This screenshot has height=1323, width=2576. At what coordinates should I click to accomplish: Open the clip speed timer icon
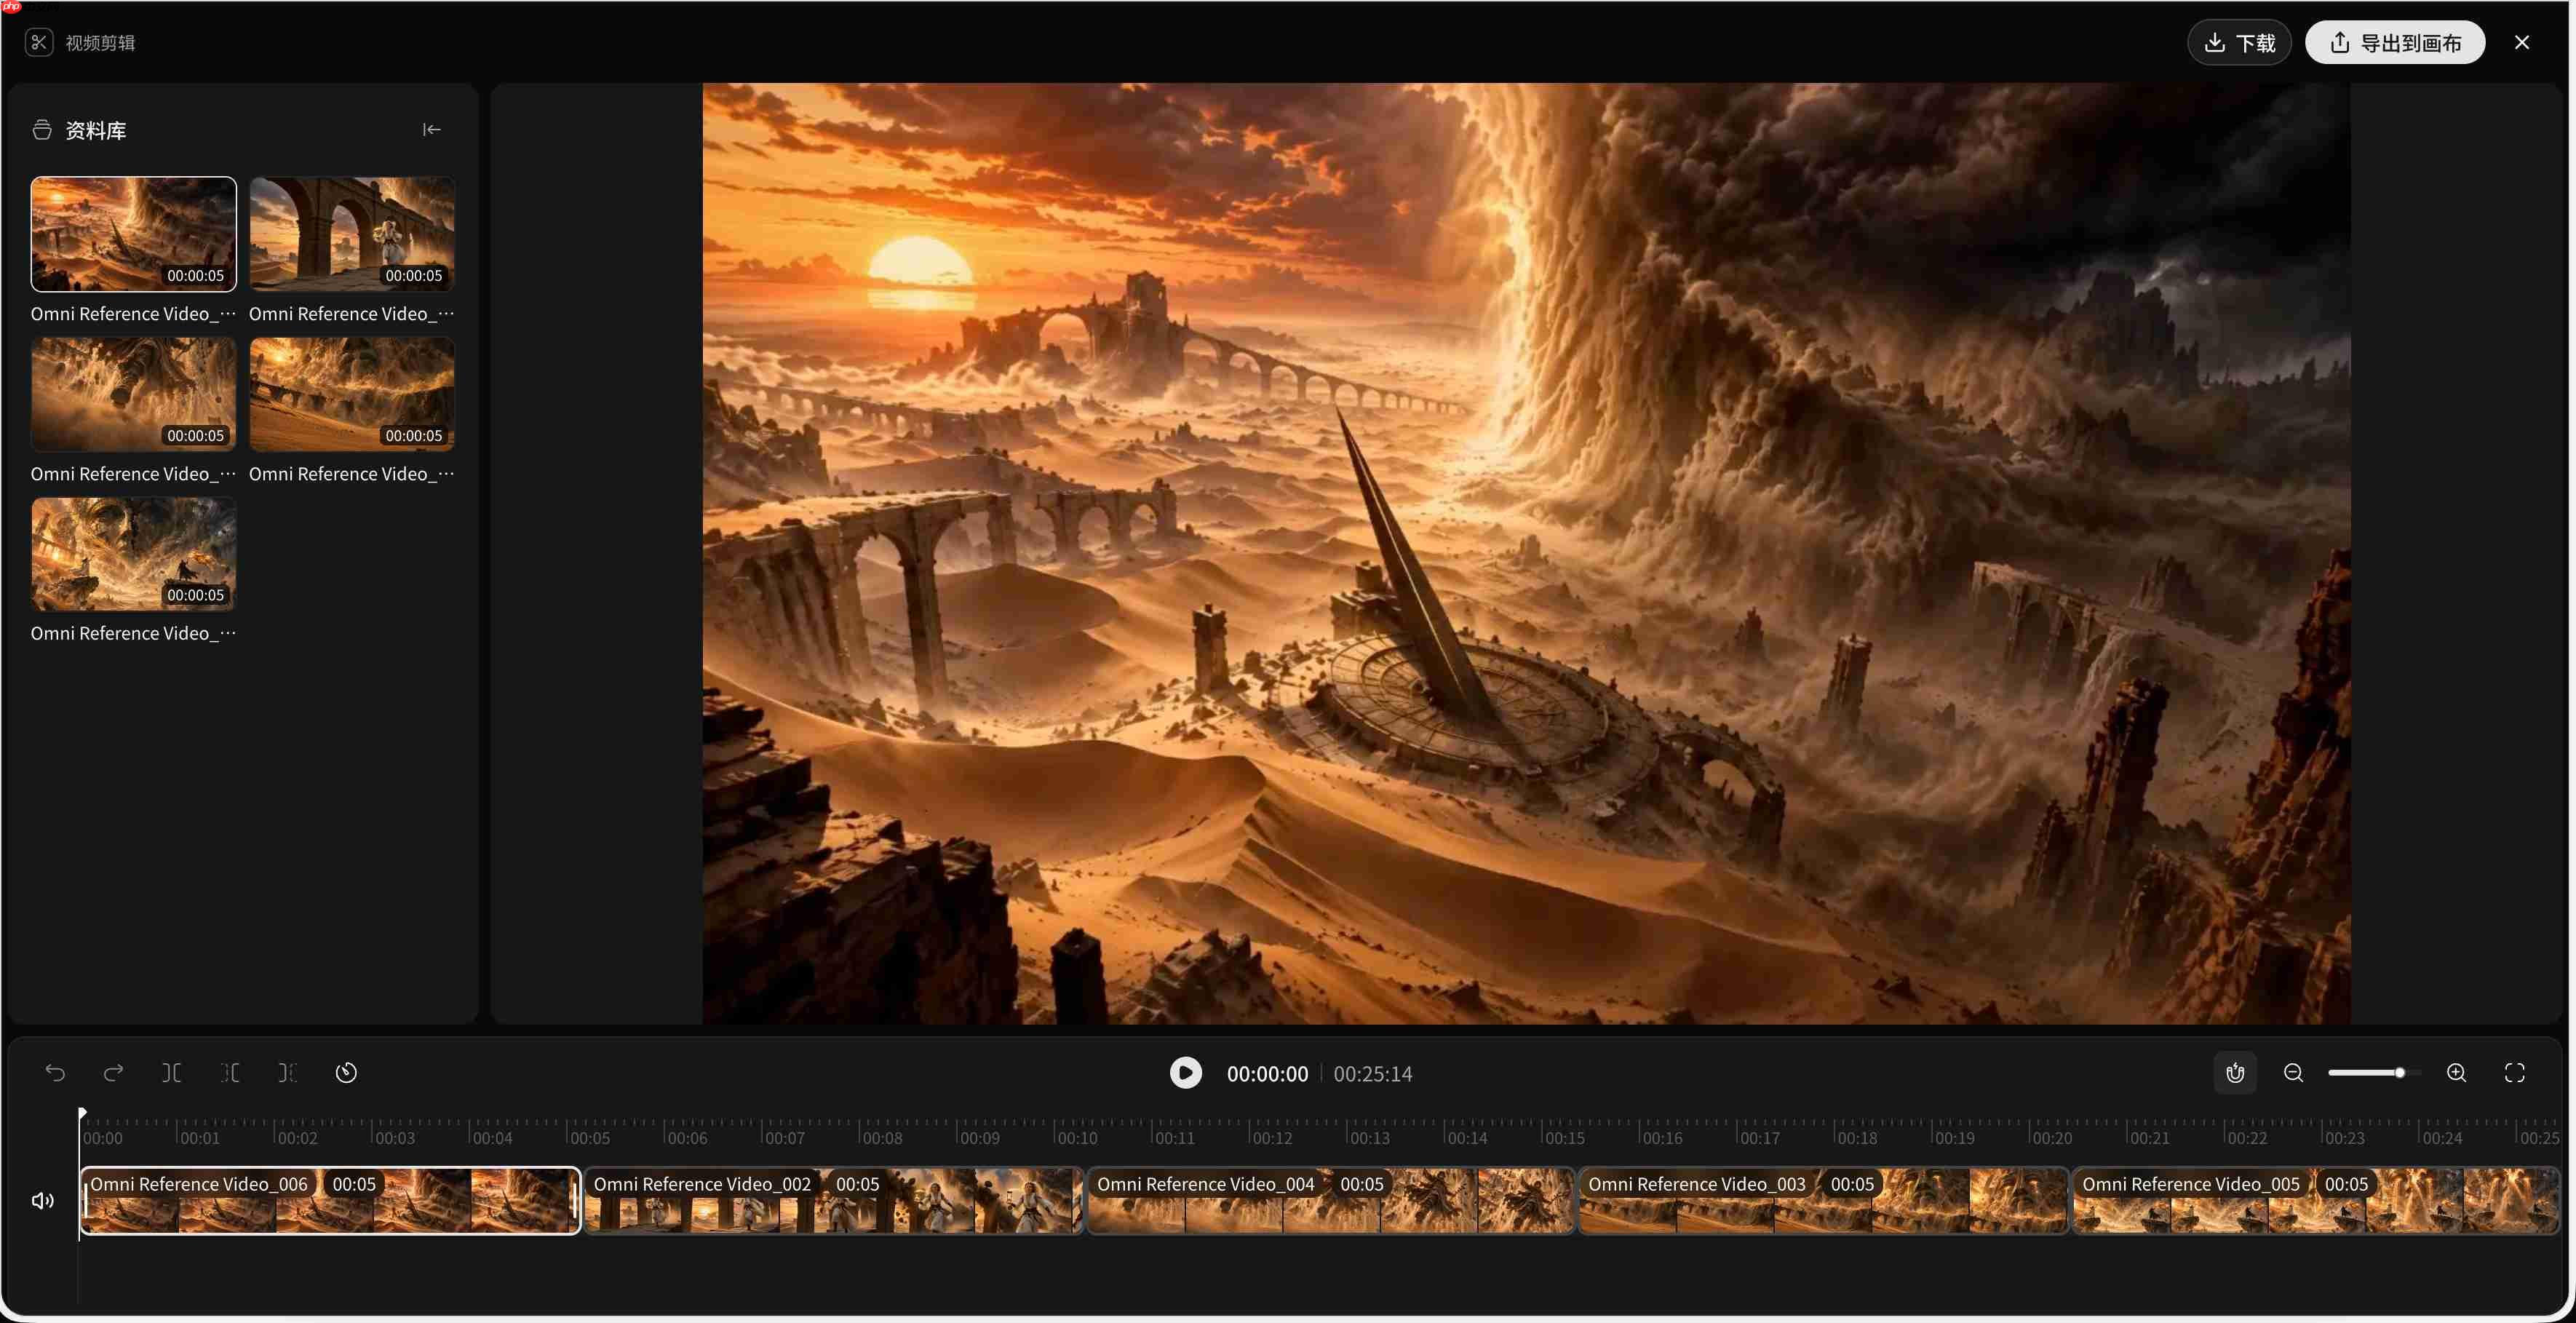tap(346, 1073)
